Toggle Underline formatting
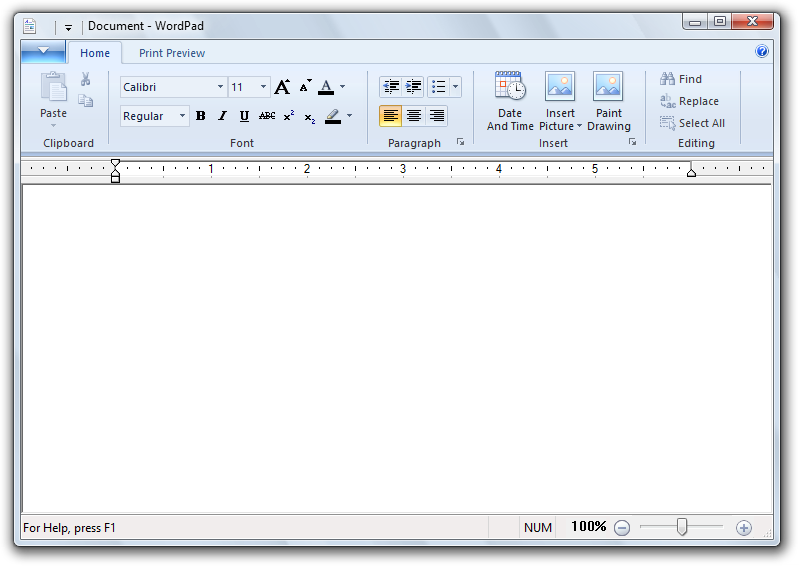800x566 pixels. coord(244,116)
